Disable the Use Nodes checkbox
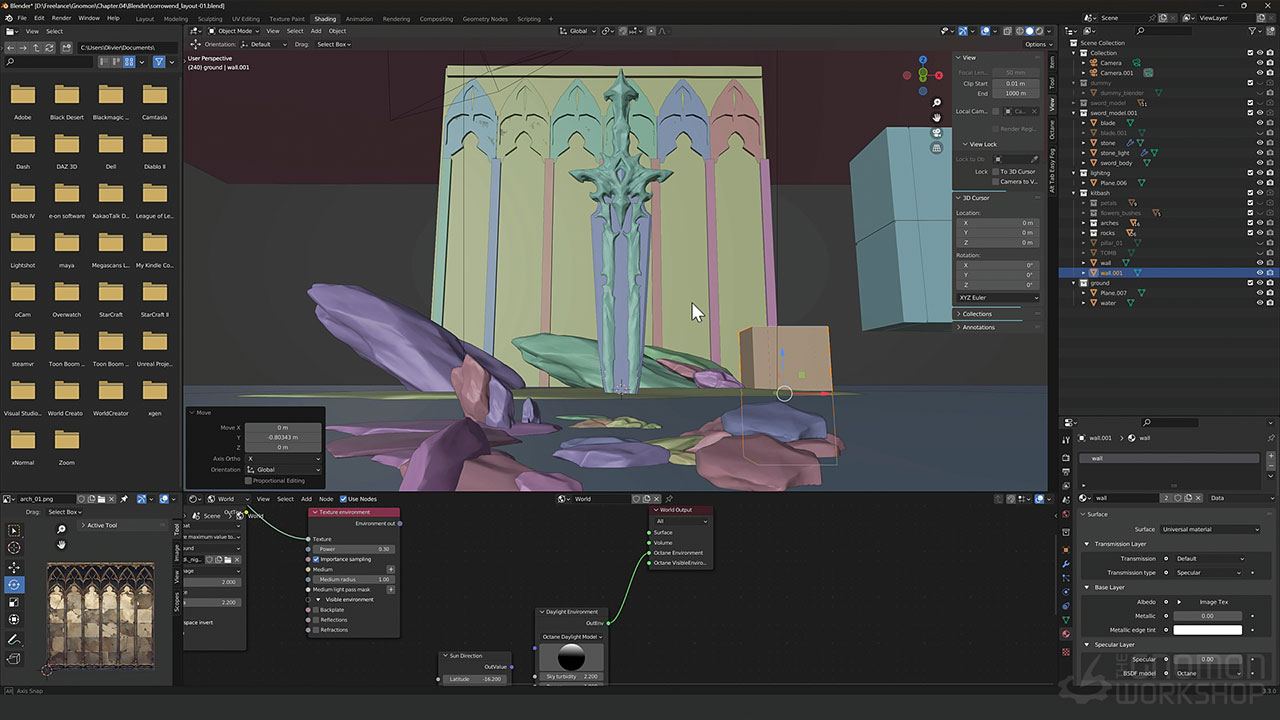1280x720 pixels. (343, 499)
